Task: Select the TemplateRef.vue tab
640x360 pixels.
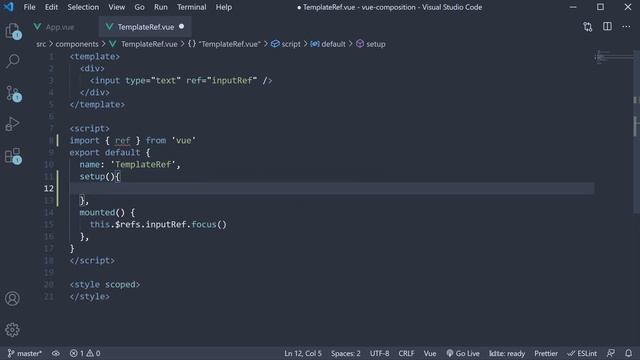Action: pyautogui.click(x=146, y=27)
